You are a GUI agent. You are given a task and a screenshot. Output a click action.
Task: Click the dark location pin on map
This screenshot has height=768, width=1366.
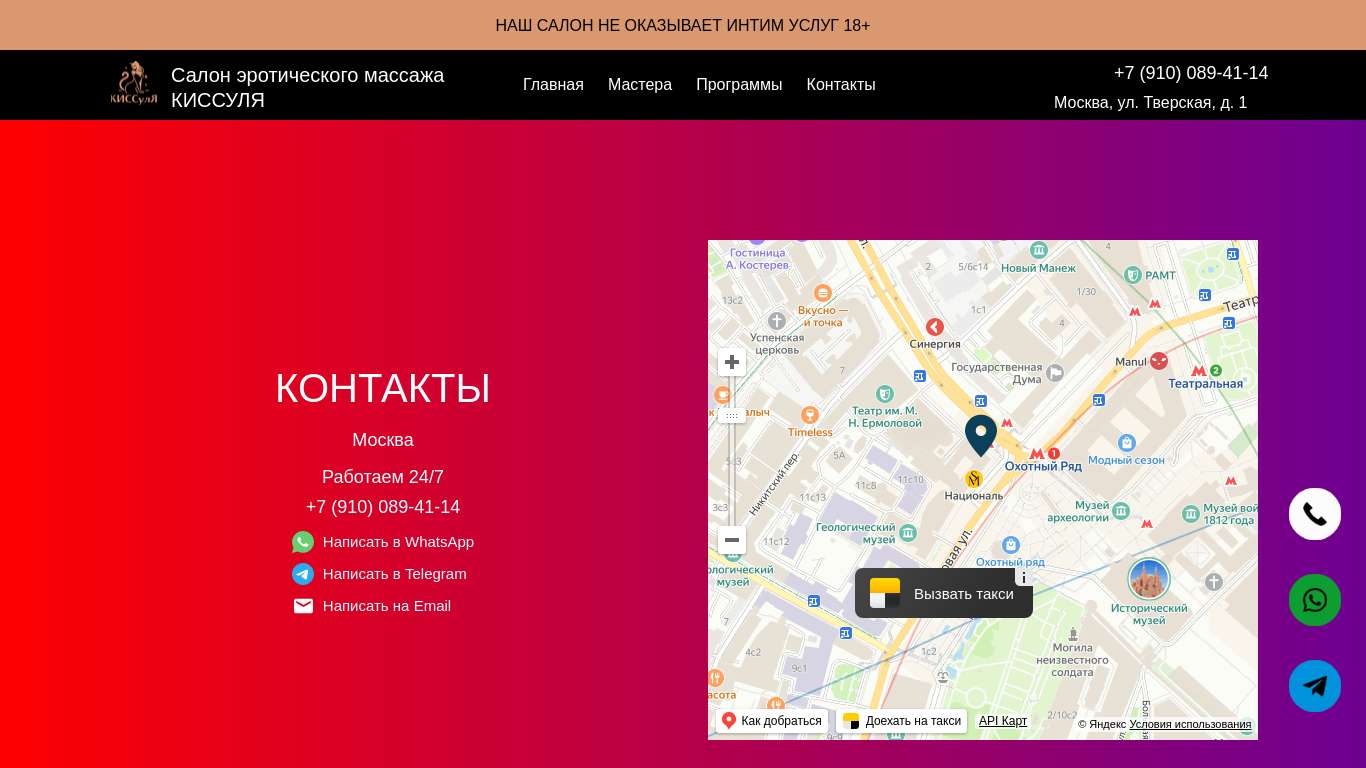(980, 434)
